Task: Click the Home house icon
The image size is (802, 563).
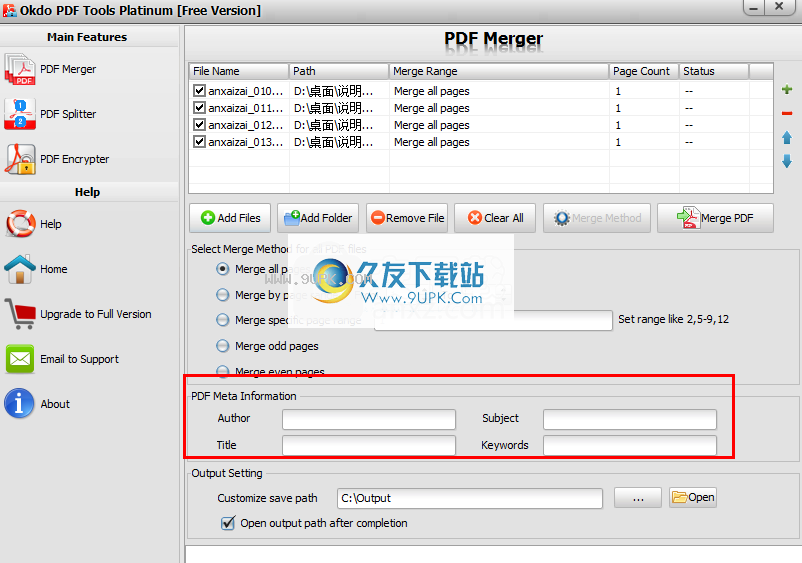Action: 20,269
